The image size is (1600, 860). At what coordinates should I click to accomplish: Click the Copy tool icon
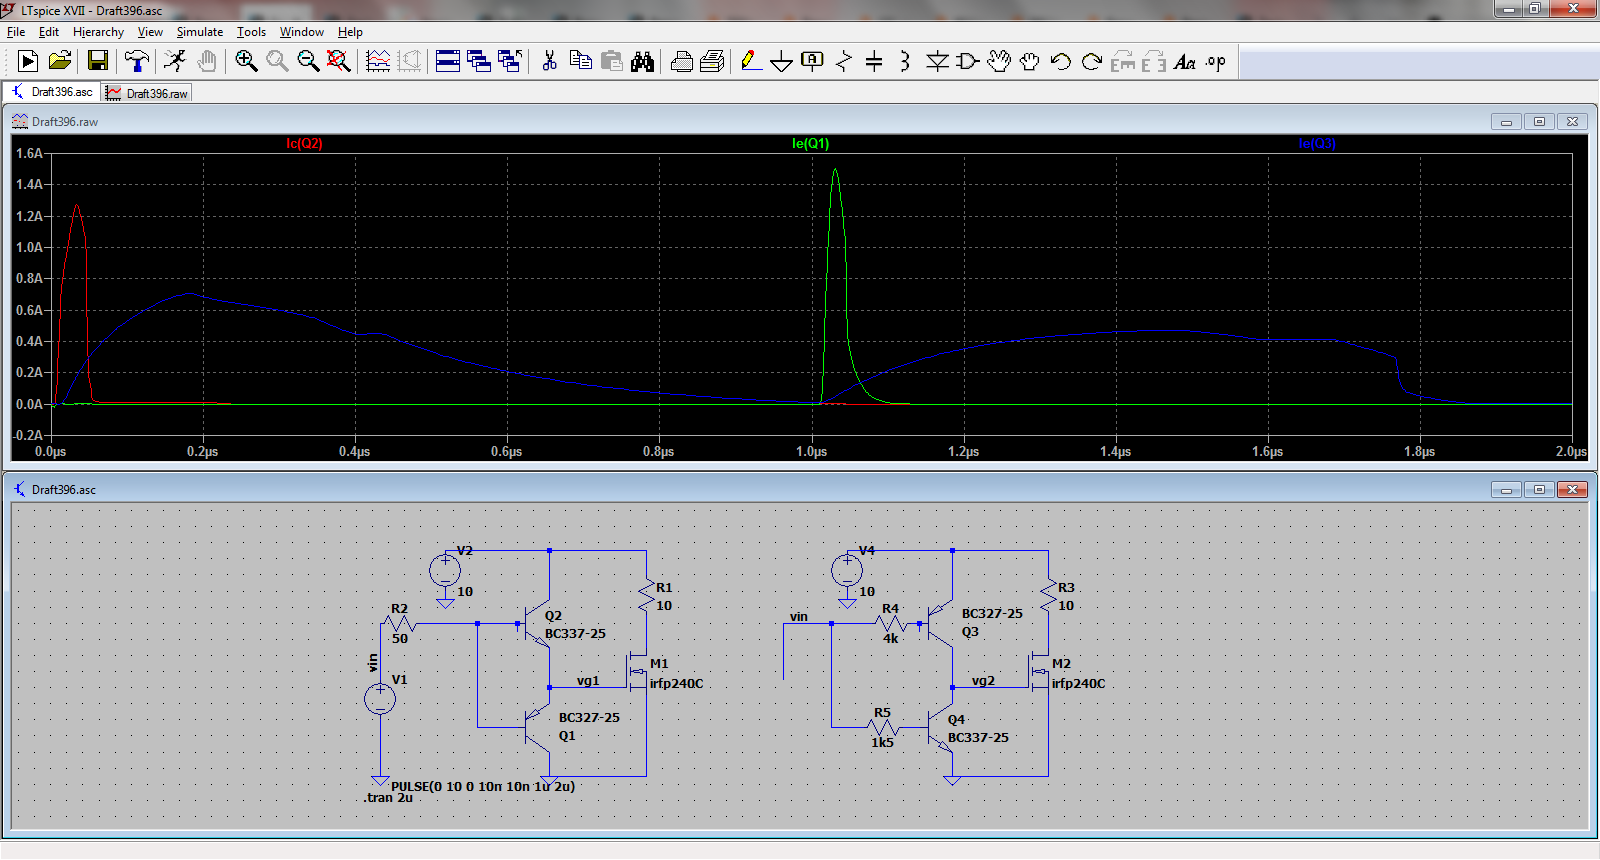[x=580, y=62]
